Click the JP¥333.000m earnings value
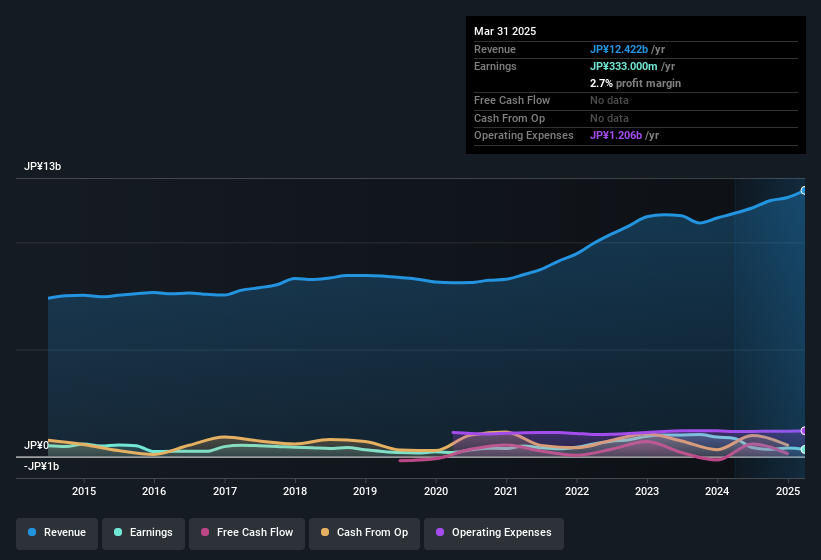821x560 pixels. click(x=624, y=66)
